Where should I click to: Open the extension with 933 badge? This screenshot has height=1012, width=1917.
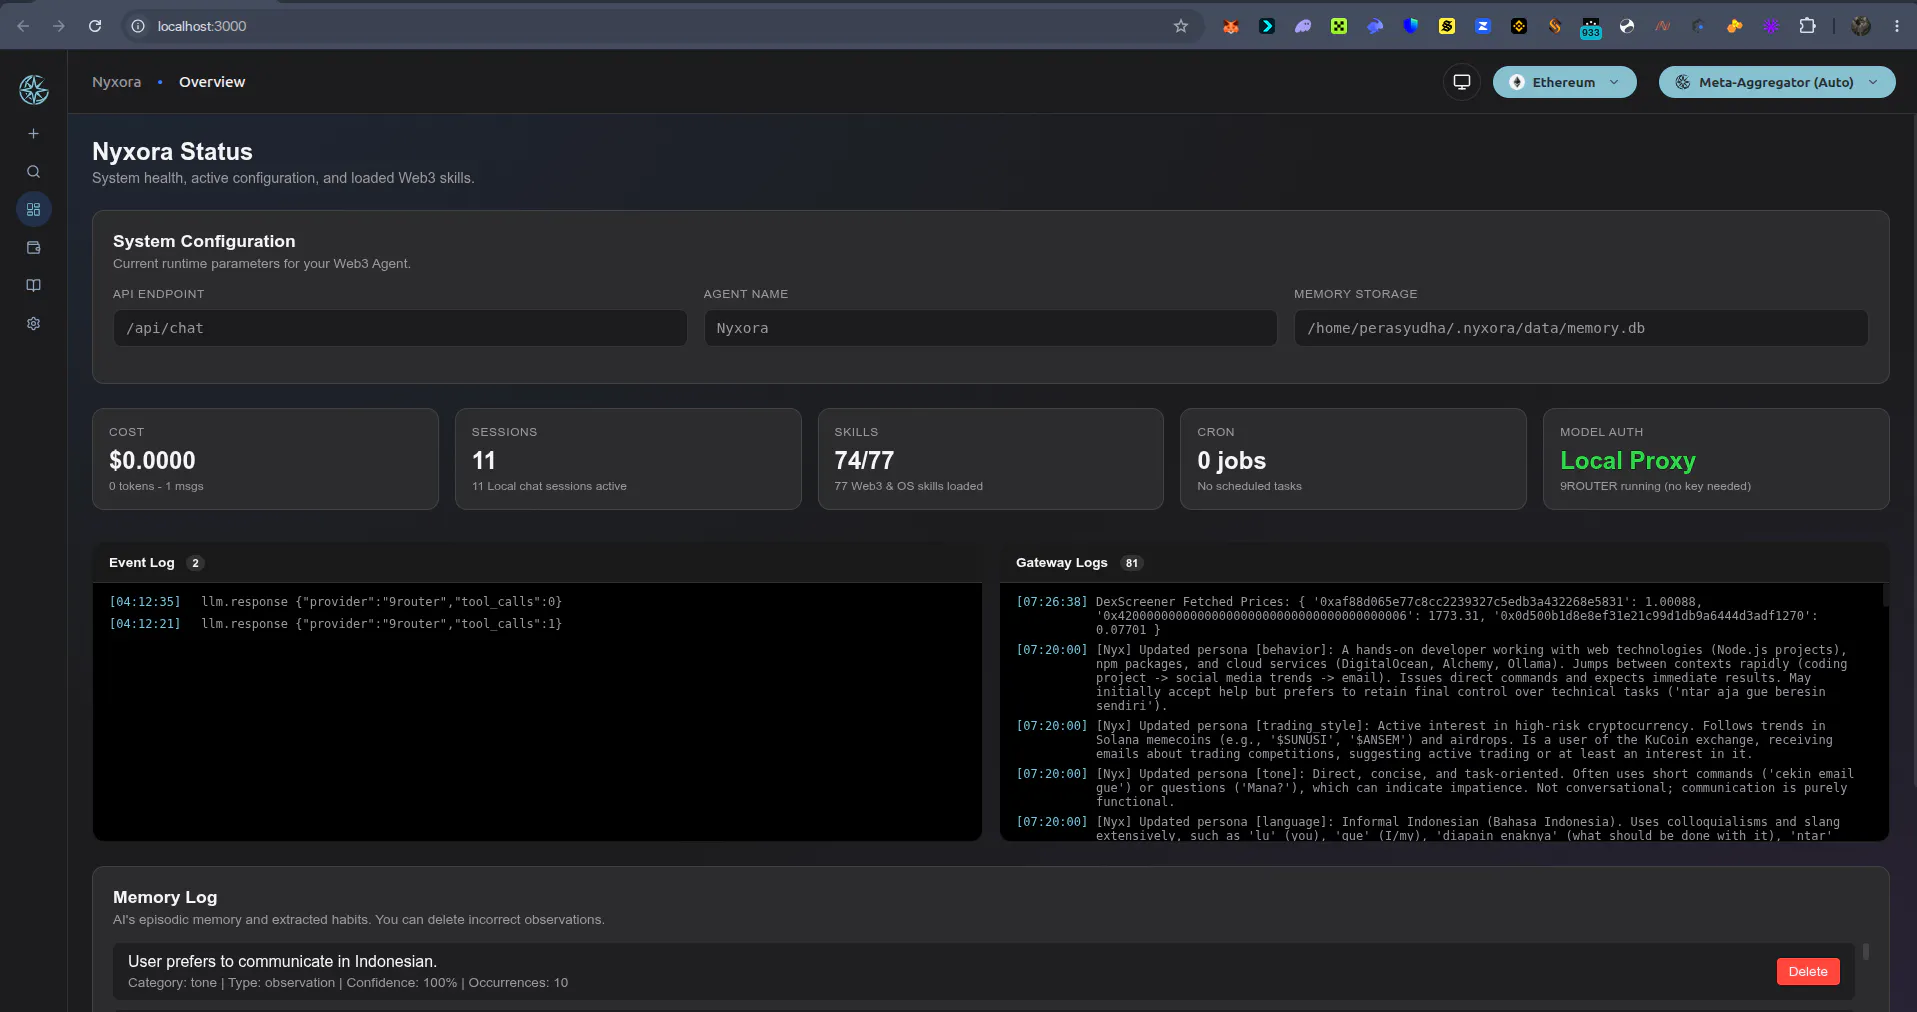(x=1591, y=28)
